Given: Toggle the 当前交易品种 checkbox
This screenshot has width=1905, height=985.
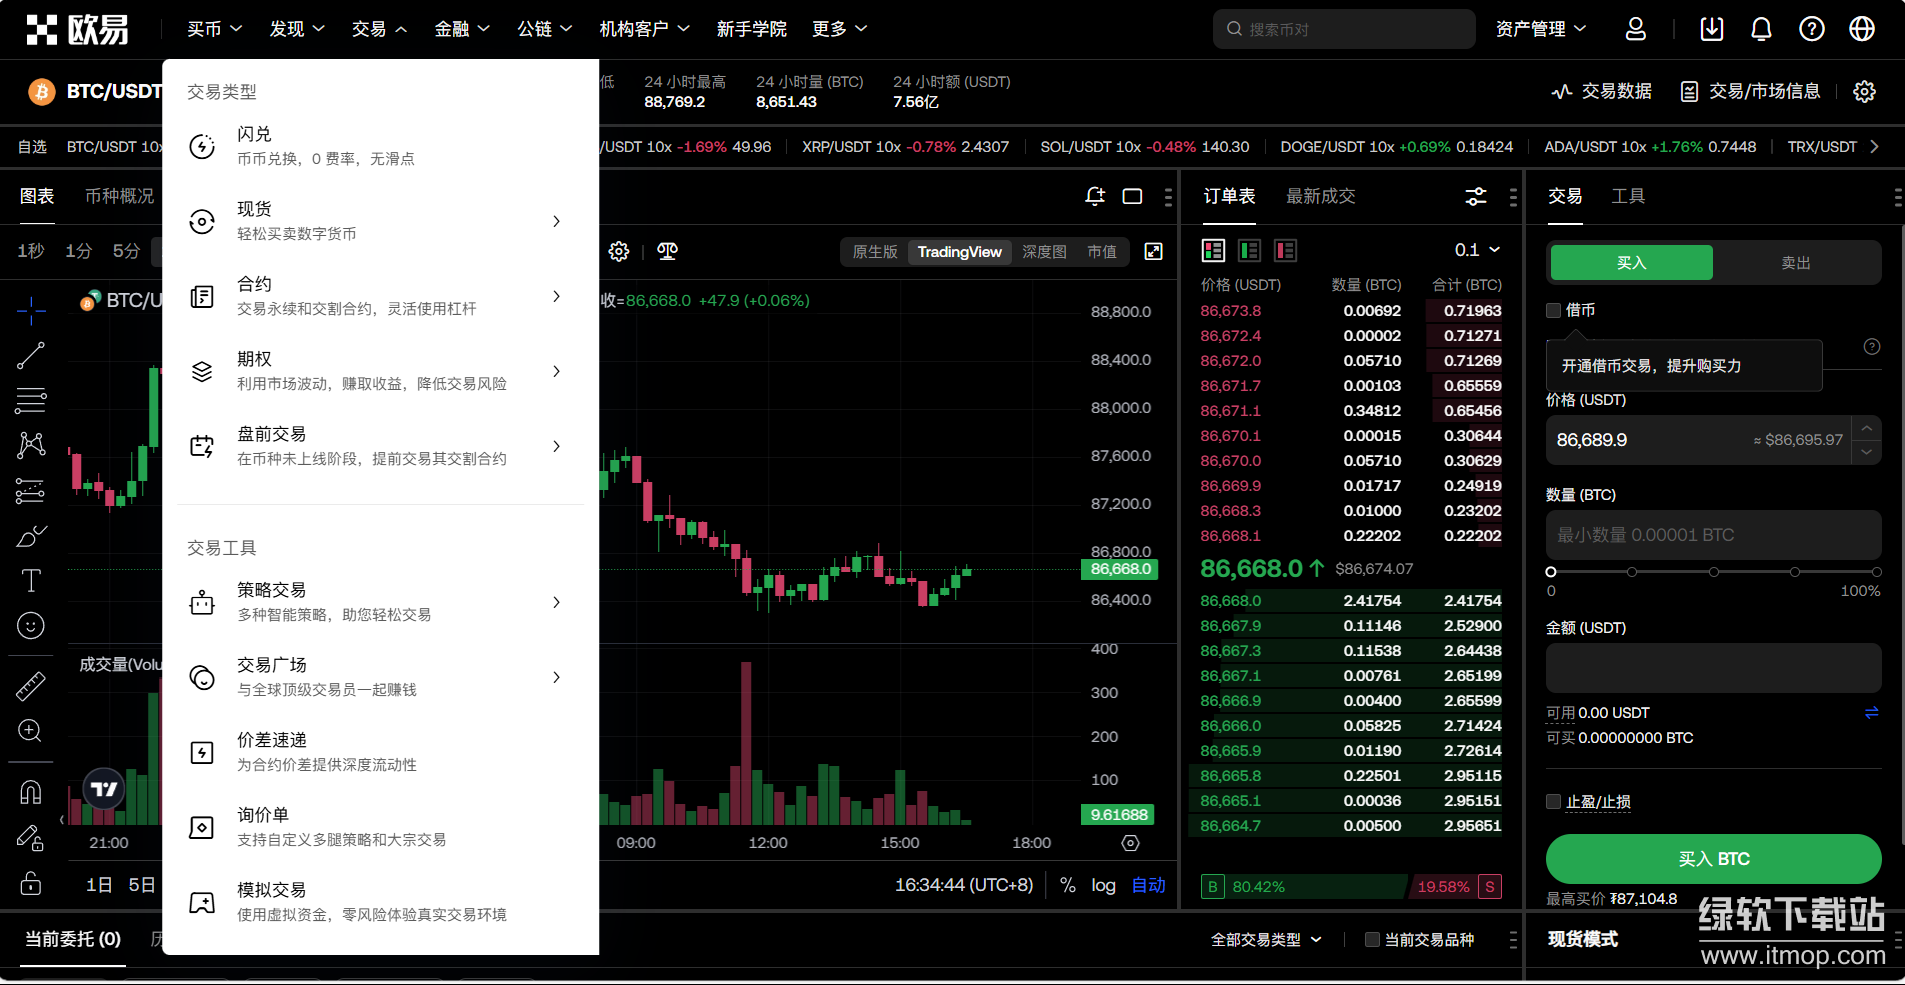Looking at the screenshot, I should click(1372, 939).
